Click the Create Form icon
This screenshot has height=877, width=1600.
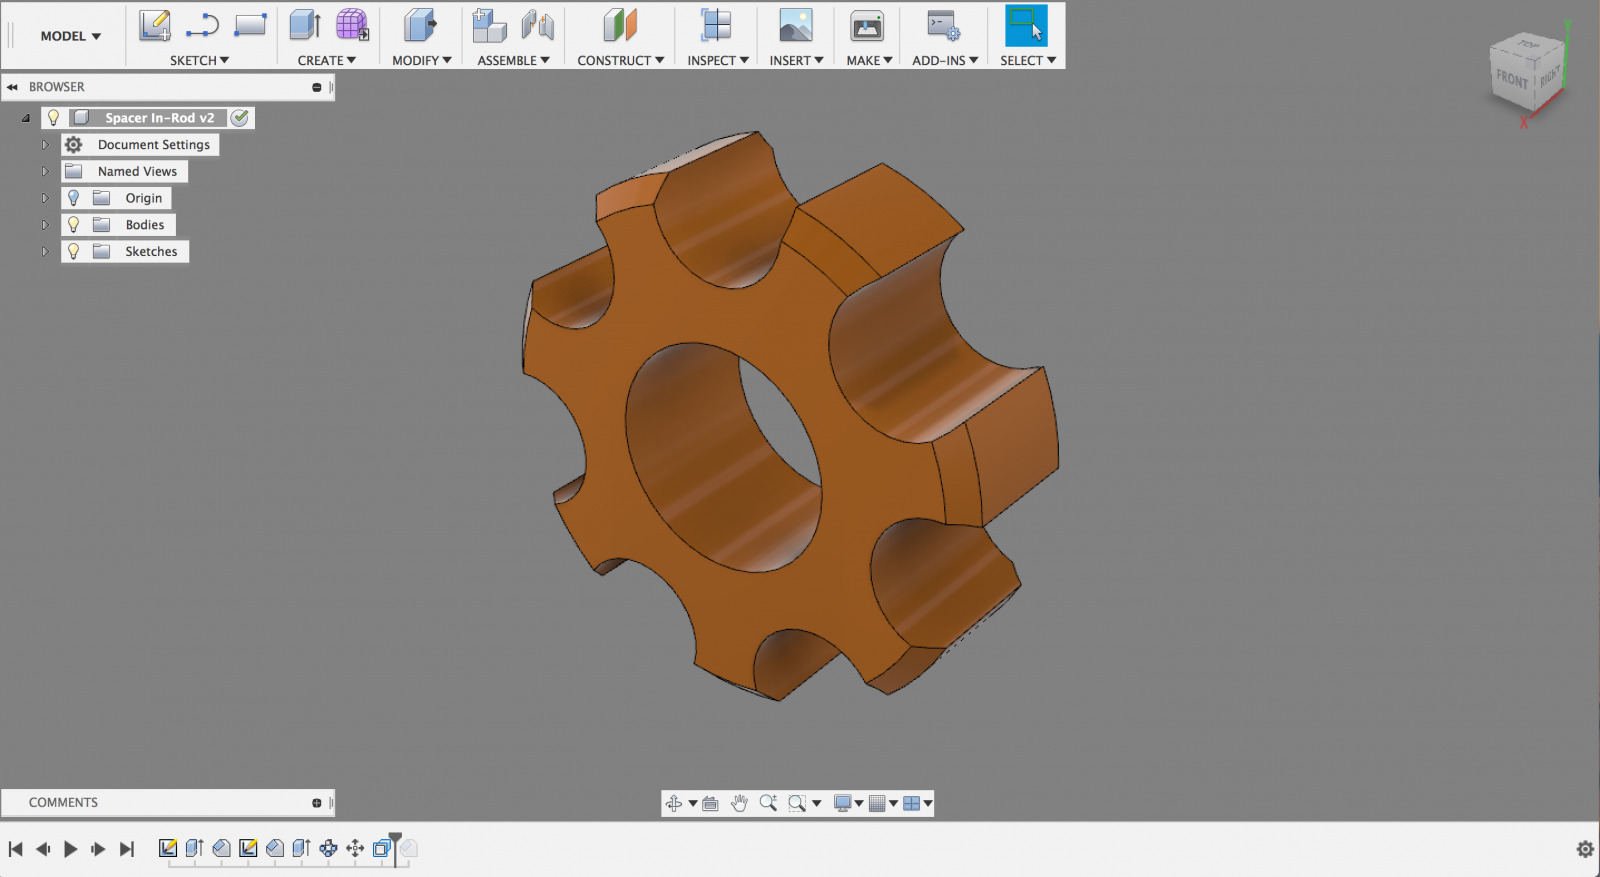click(352, 25)
